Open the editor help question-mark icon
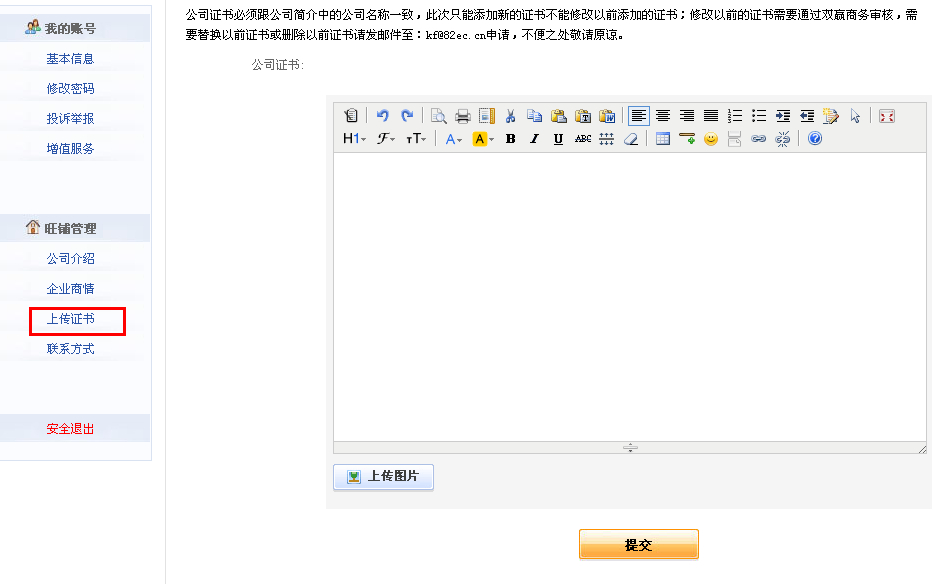This screenshot has width=937, height=584. [x=815, y=139]
